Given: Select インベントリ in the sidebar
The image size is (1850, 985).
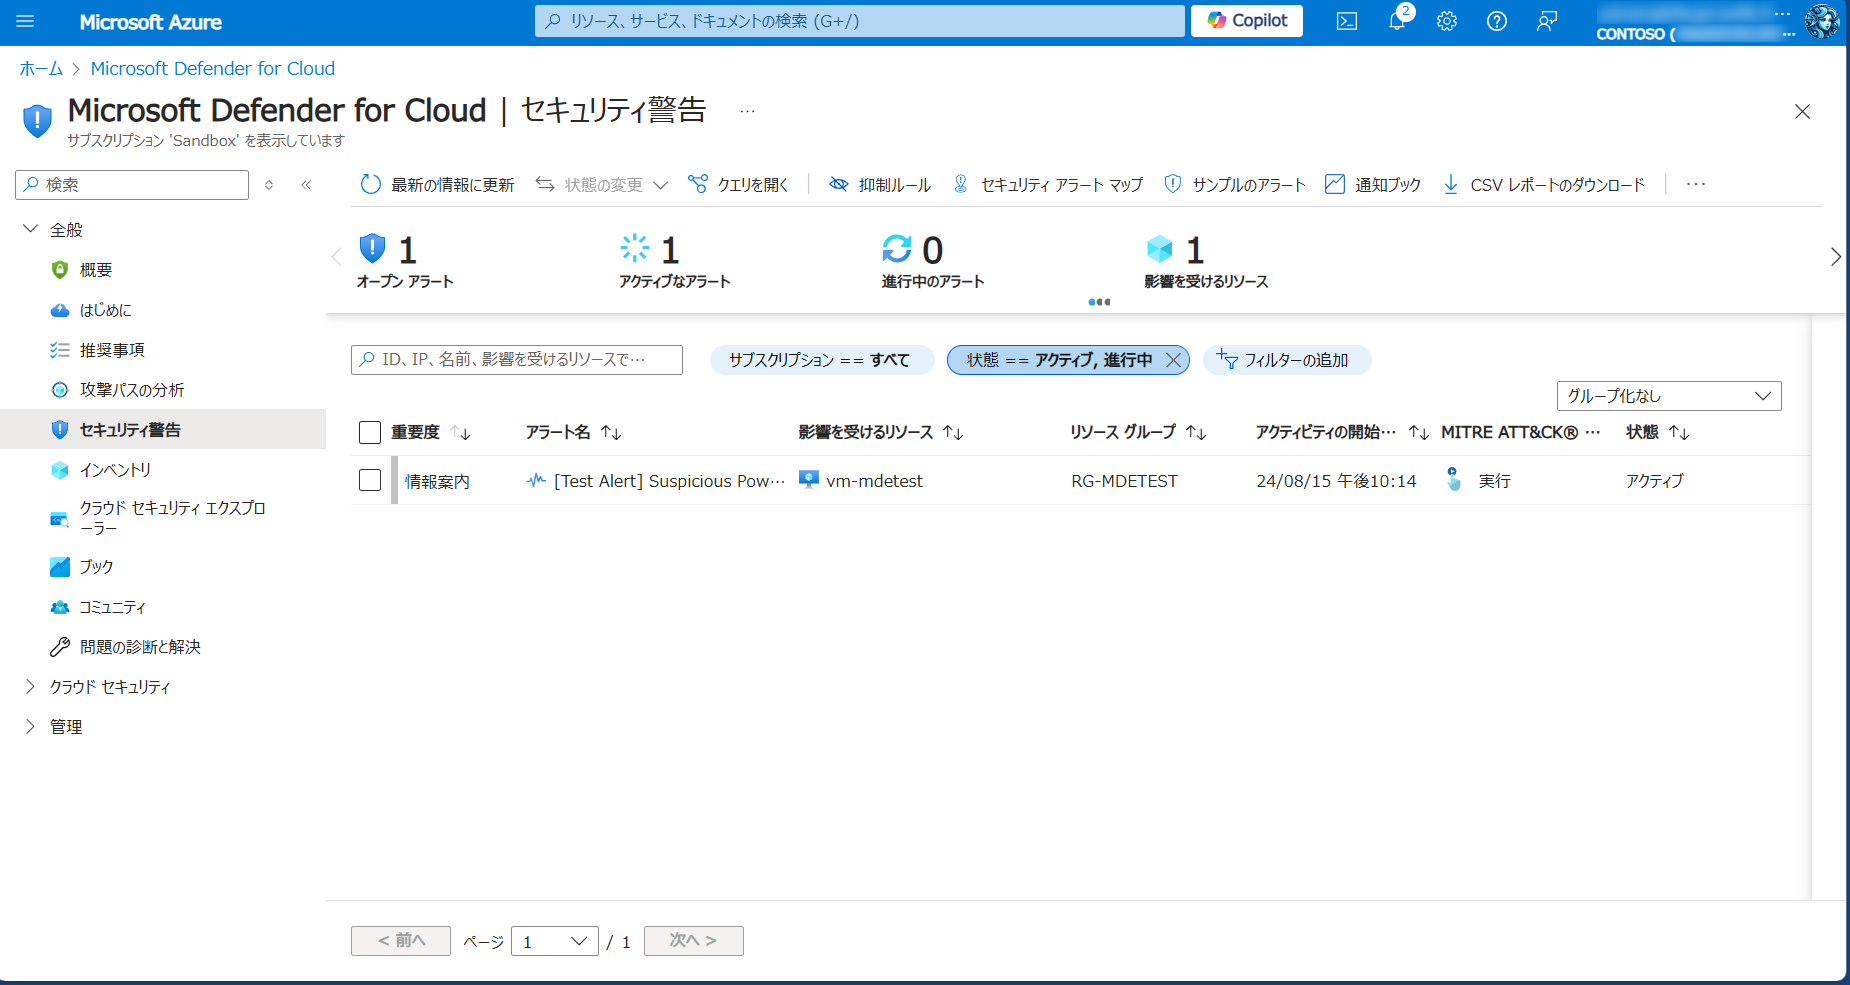Looking at the screenshot, I should point(115,470).
